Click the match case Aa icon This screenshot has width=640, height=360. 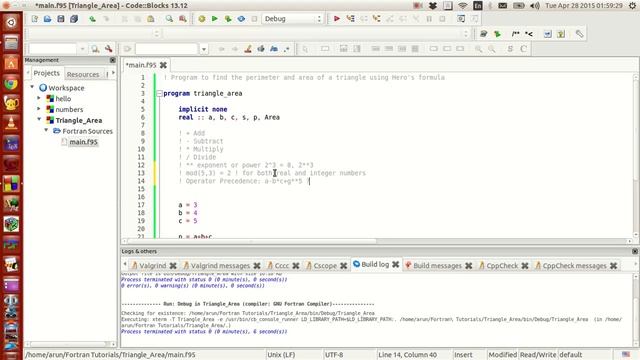pos(274,49)
